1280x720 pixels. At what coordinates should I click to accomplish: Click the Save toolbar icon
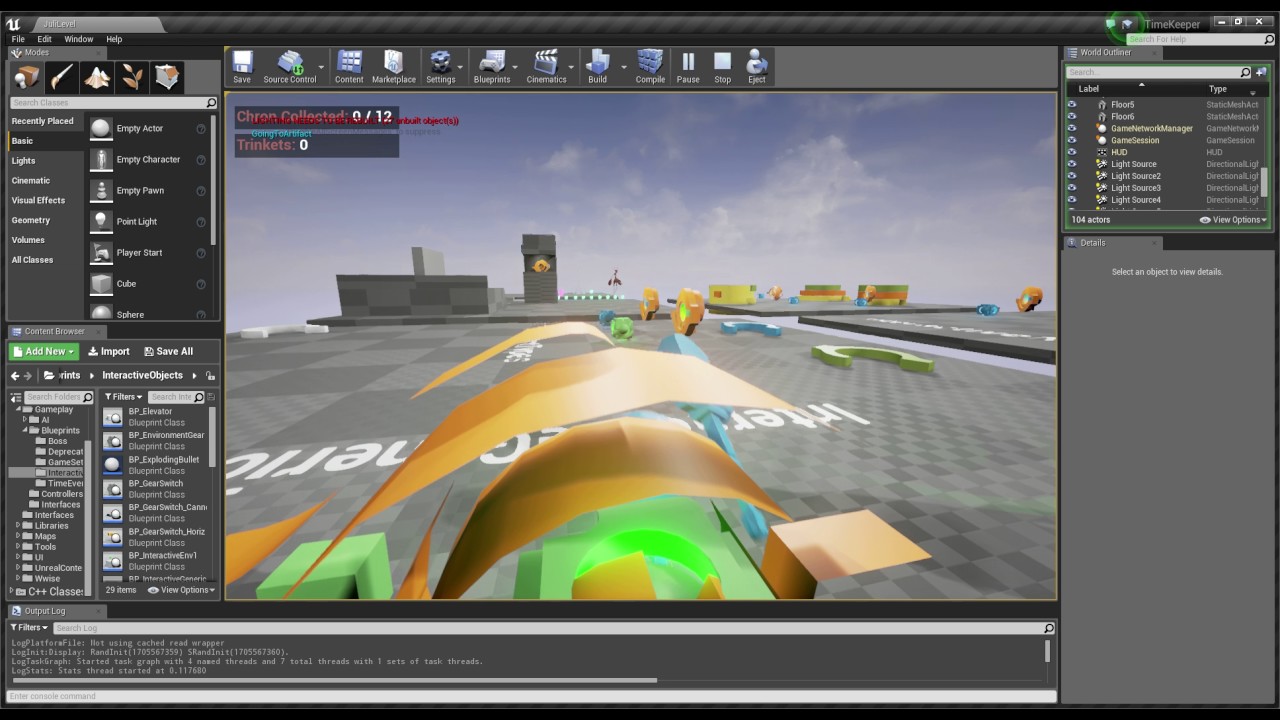click(x=242, y=67)
